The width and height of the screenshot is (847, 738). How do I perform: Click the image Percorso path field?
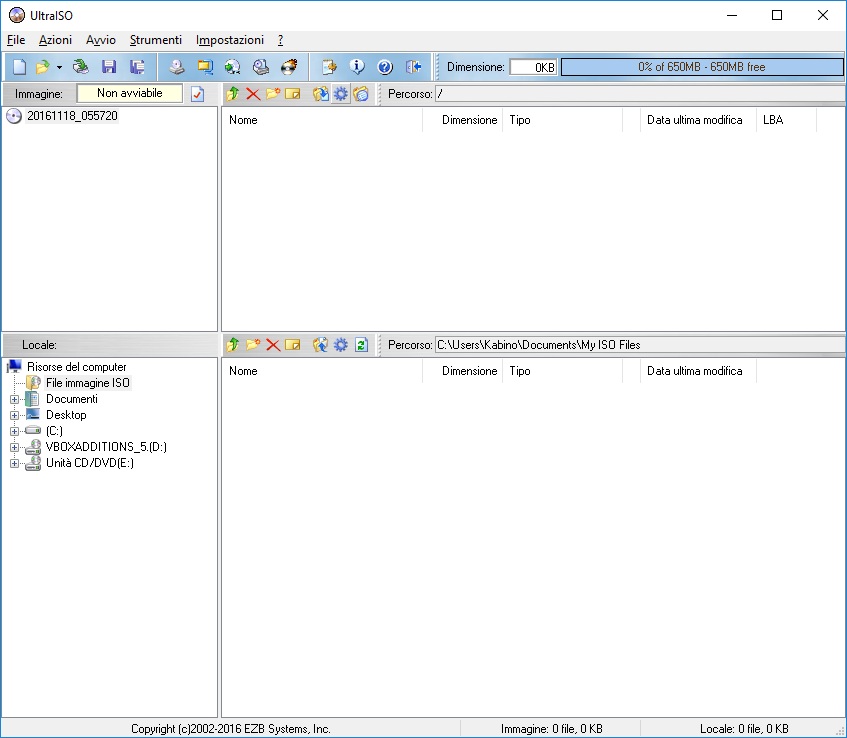[640, 94]
